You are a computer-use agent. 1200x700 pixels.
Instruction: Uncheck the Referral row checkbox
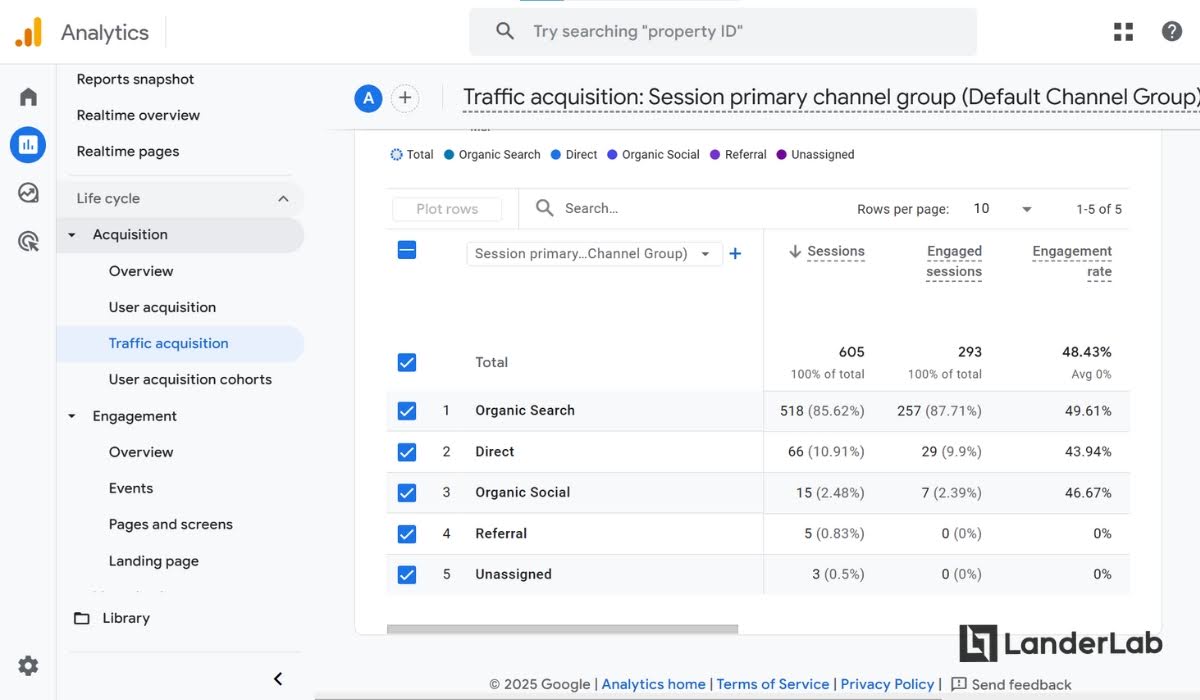407,534
